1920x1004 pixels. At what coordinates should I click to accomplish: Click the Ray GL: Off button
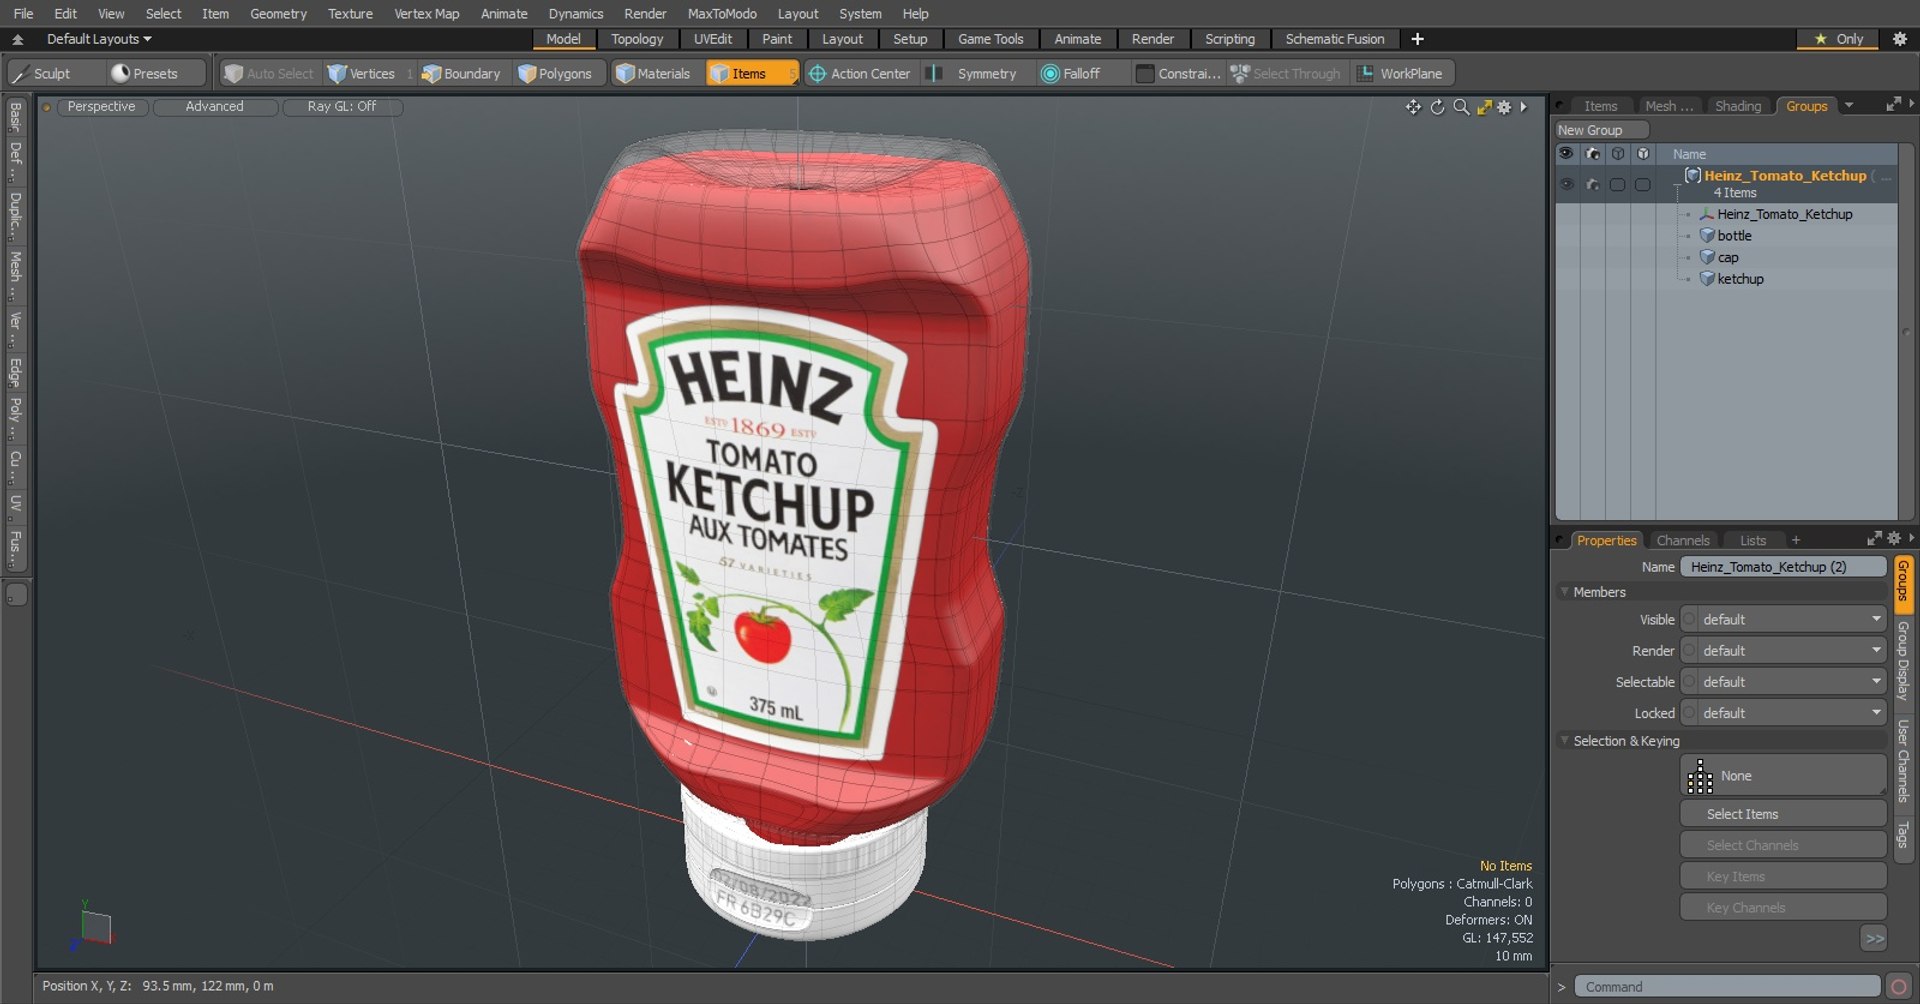(342, 106)
